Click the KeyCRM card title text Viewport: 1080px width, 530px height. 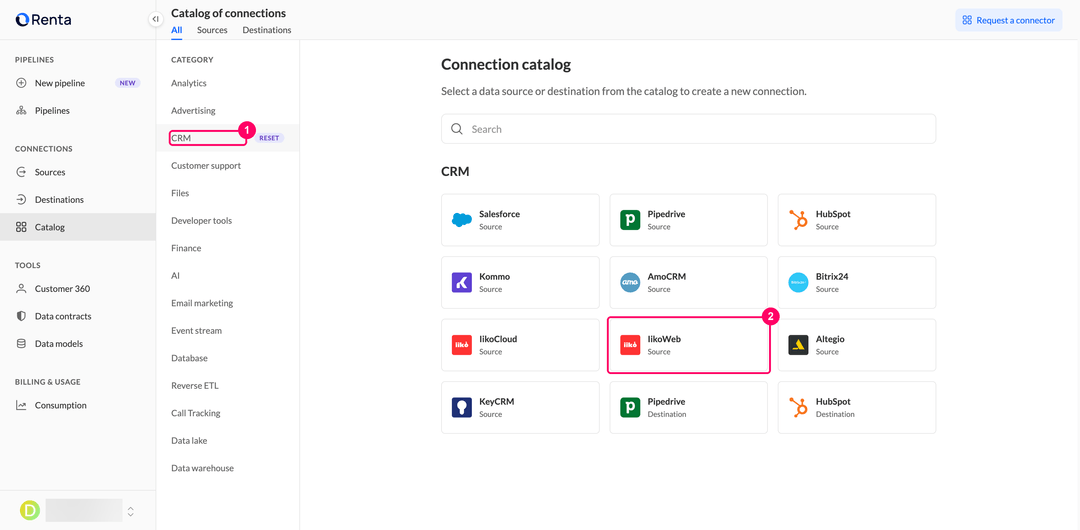point(497,401)
